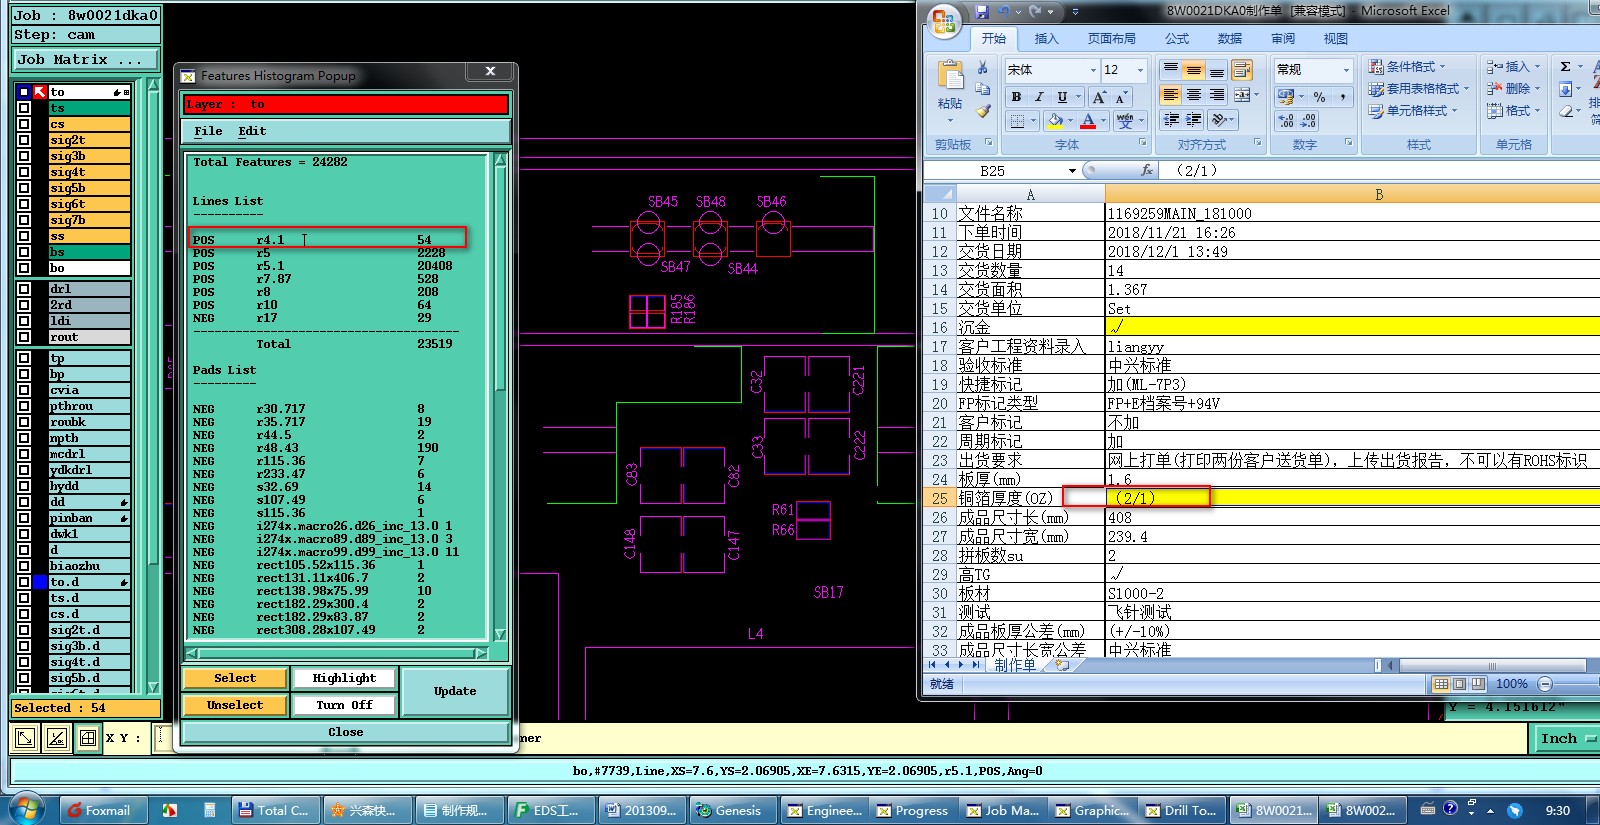Open the File menu in Features Histogram Popup
The height and width of the screenshot is (825, 1600).
pyautogui.click(x=208, y=131)
